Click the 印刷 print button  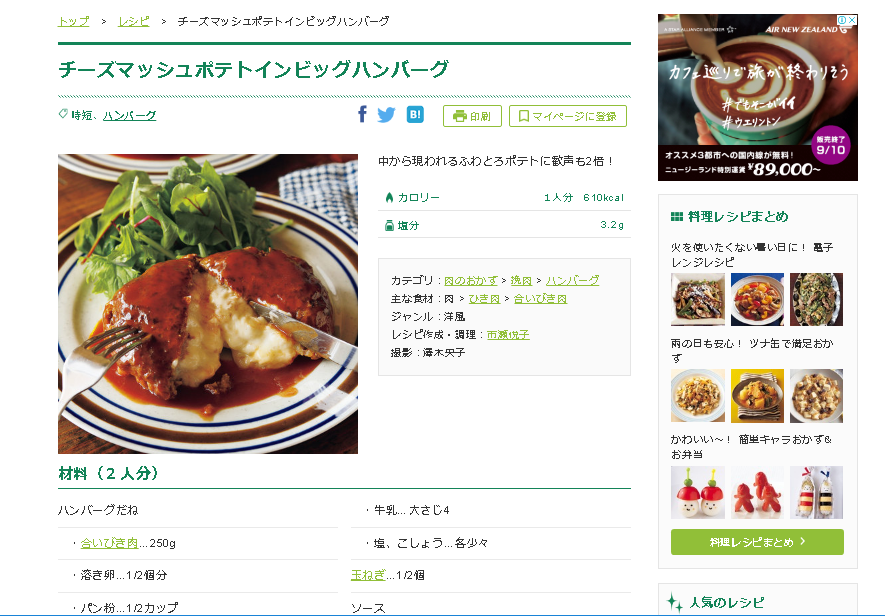(472, 116)
